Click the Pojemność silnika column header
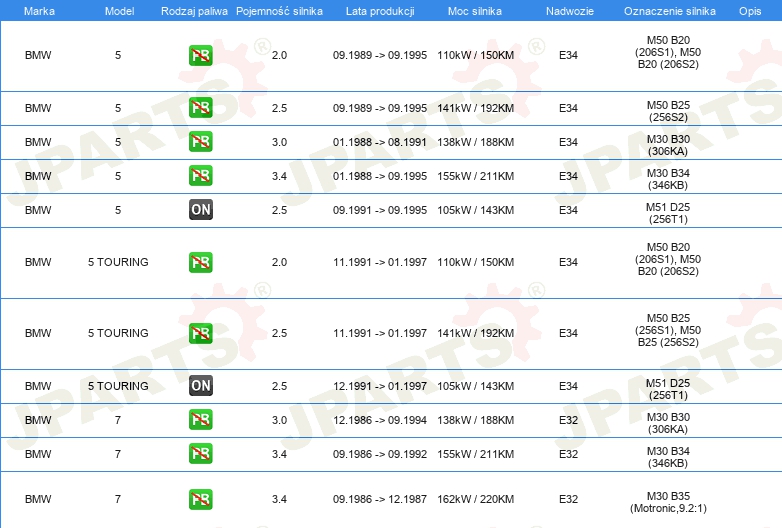Screen dimensions: 782x528 point(279,11)
